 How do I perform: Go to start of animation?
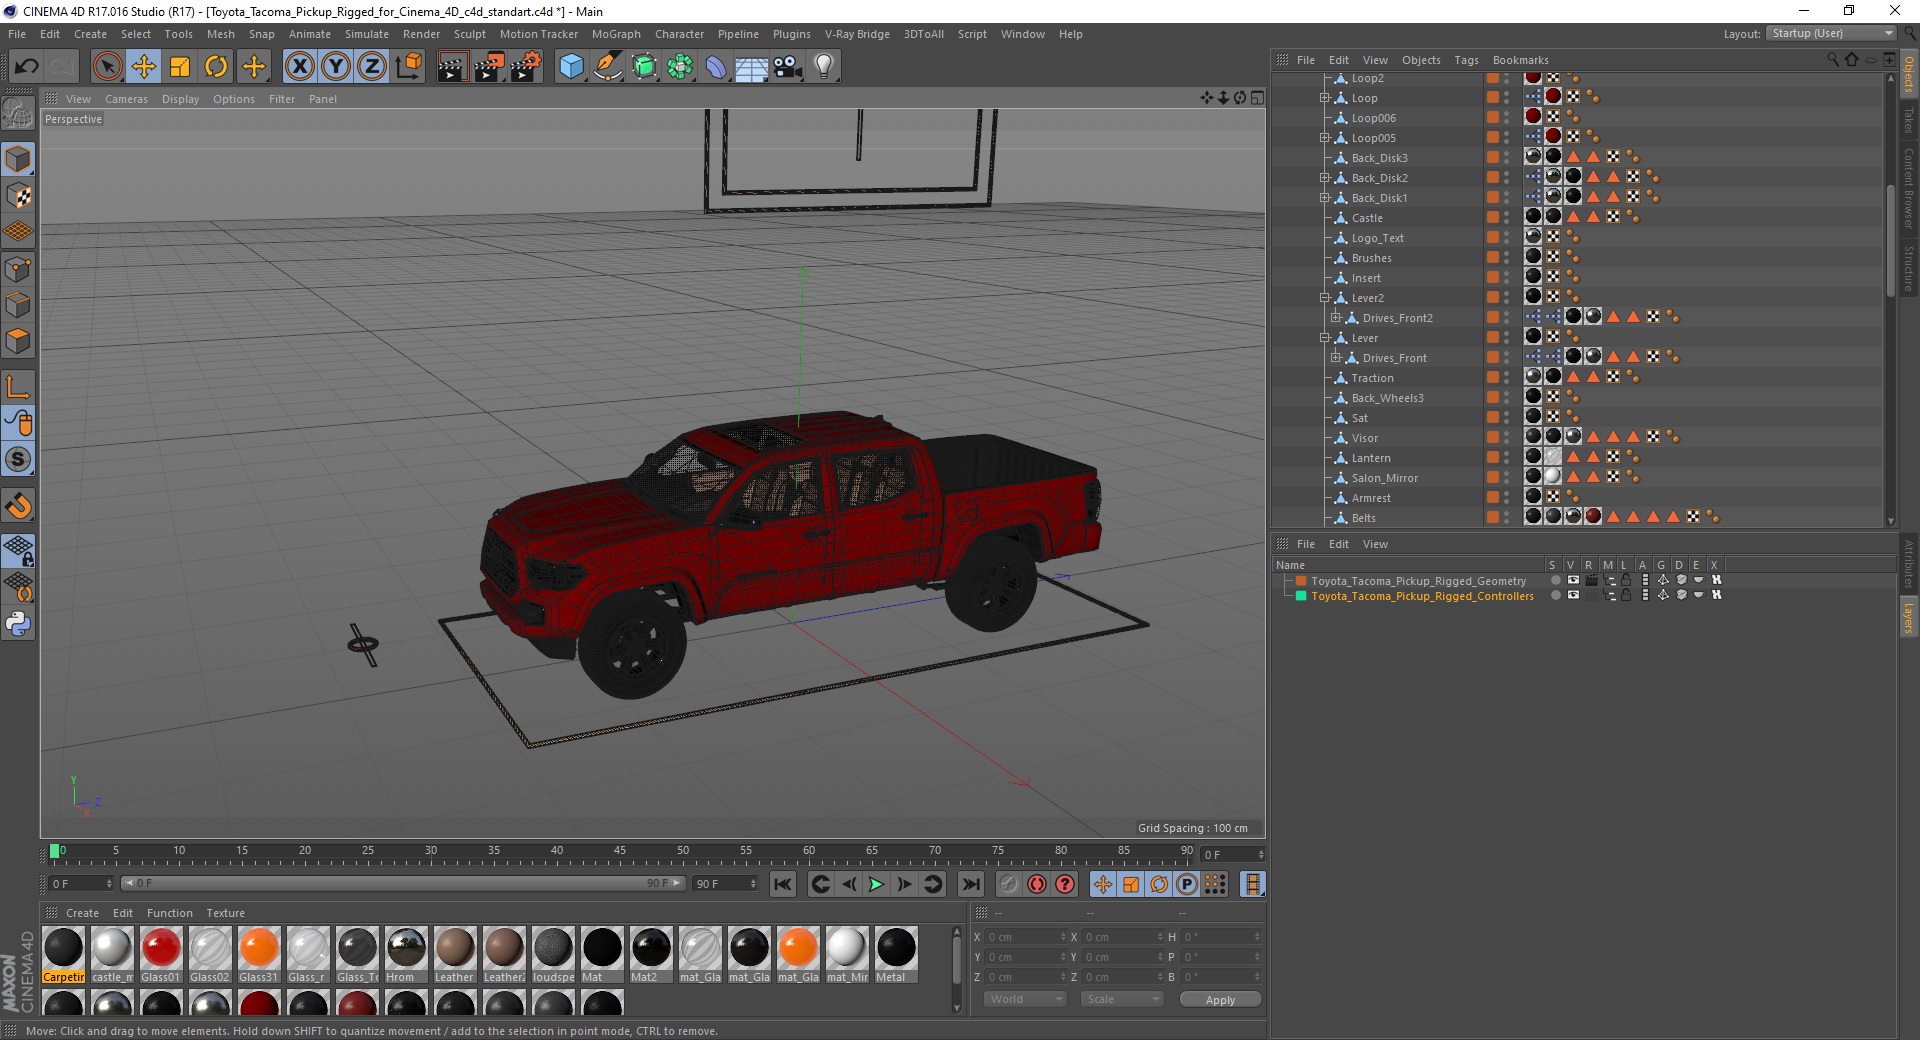pos(783,884)
